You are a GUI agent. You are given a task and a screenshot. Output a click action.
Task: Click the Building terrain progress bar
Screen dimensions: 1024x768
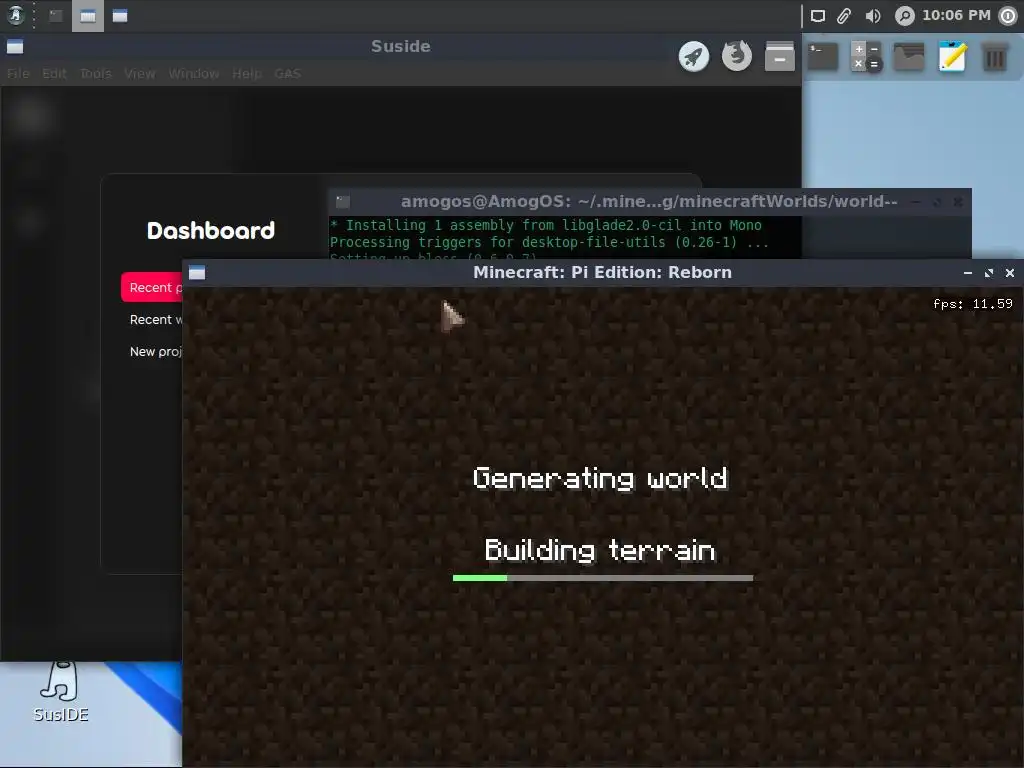click(603, 578)
